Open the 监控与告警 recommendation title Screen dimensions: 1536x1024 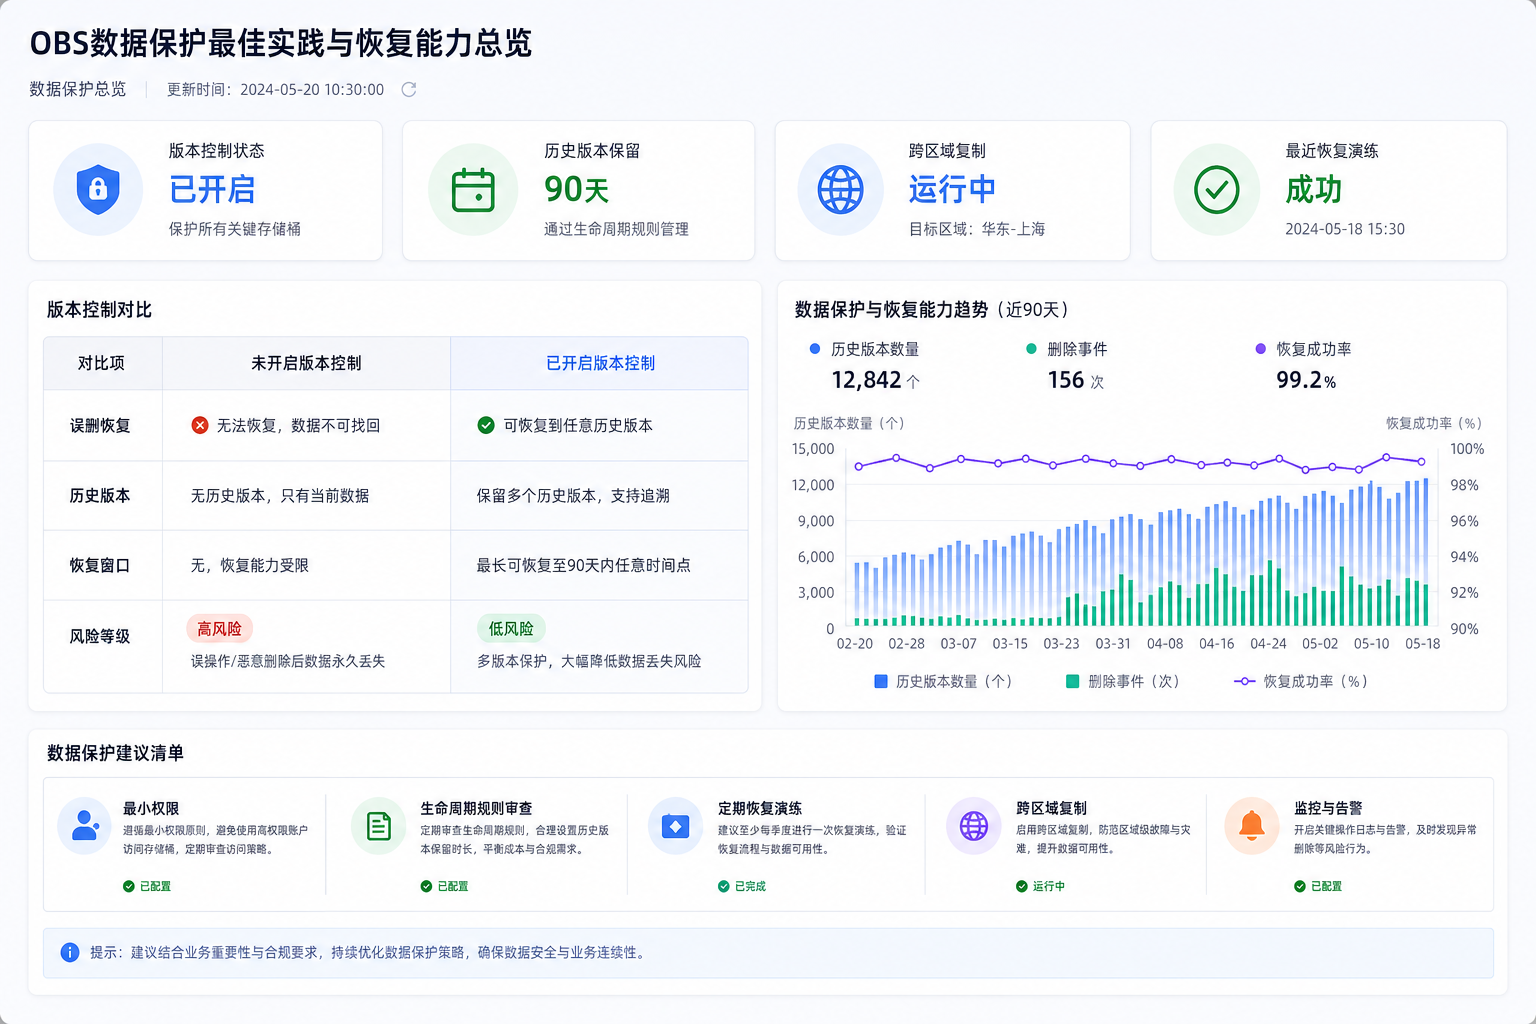pos(1328,808)
